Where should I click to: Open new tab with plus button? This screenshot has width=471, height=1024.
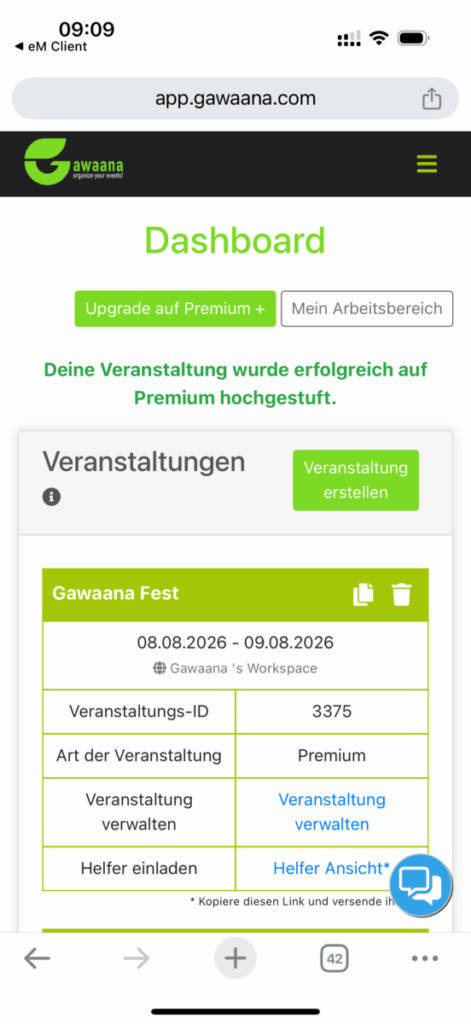(x=235, y=959)
